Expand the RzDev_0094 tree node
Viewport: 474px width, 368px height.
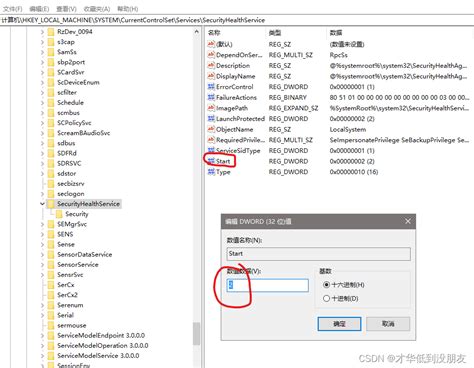[42, 32]
